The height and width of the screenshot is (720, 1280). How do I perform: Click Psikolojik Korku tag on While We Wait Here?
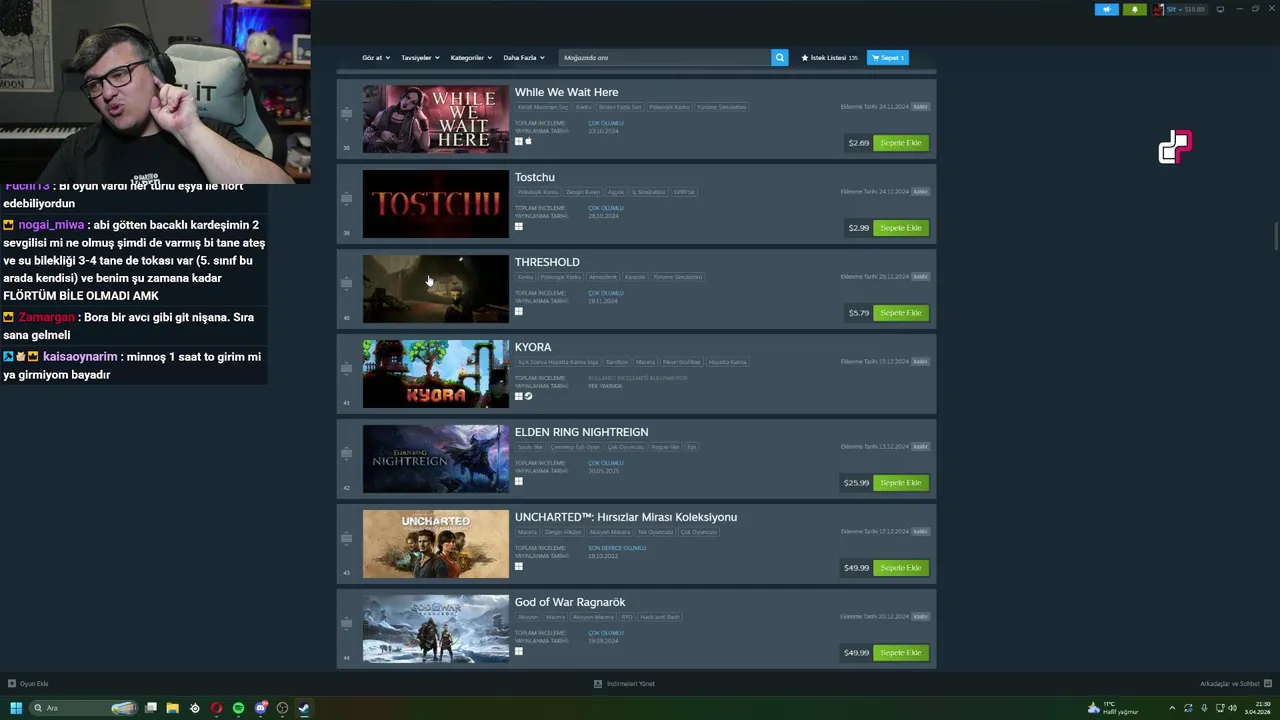tap(669, 107)
